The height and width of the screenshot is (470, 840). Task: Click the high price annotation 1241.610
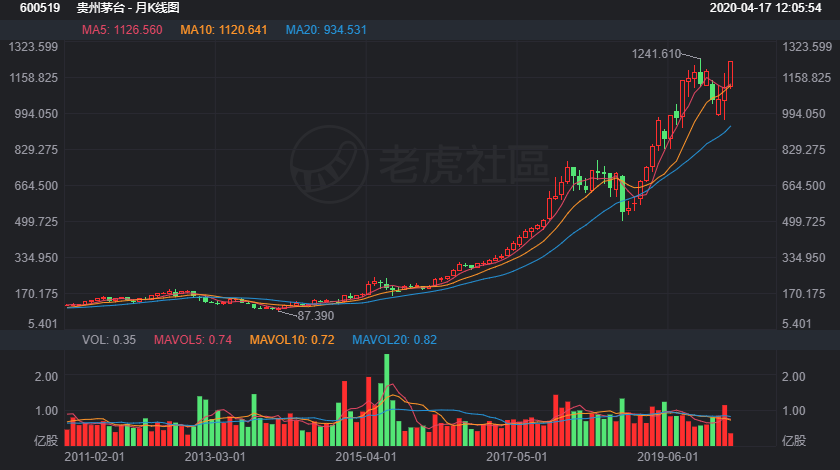coord(656,54)
